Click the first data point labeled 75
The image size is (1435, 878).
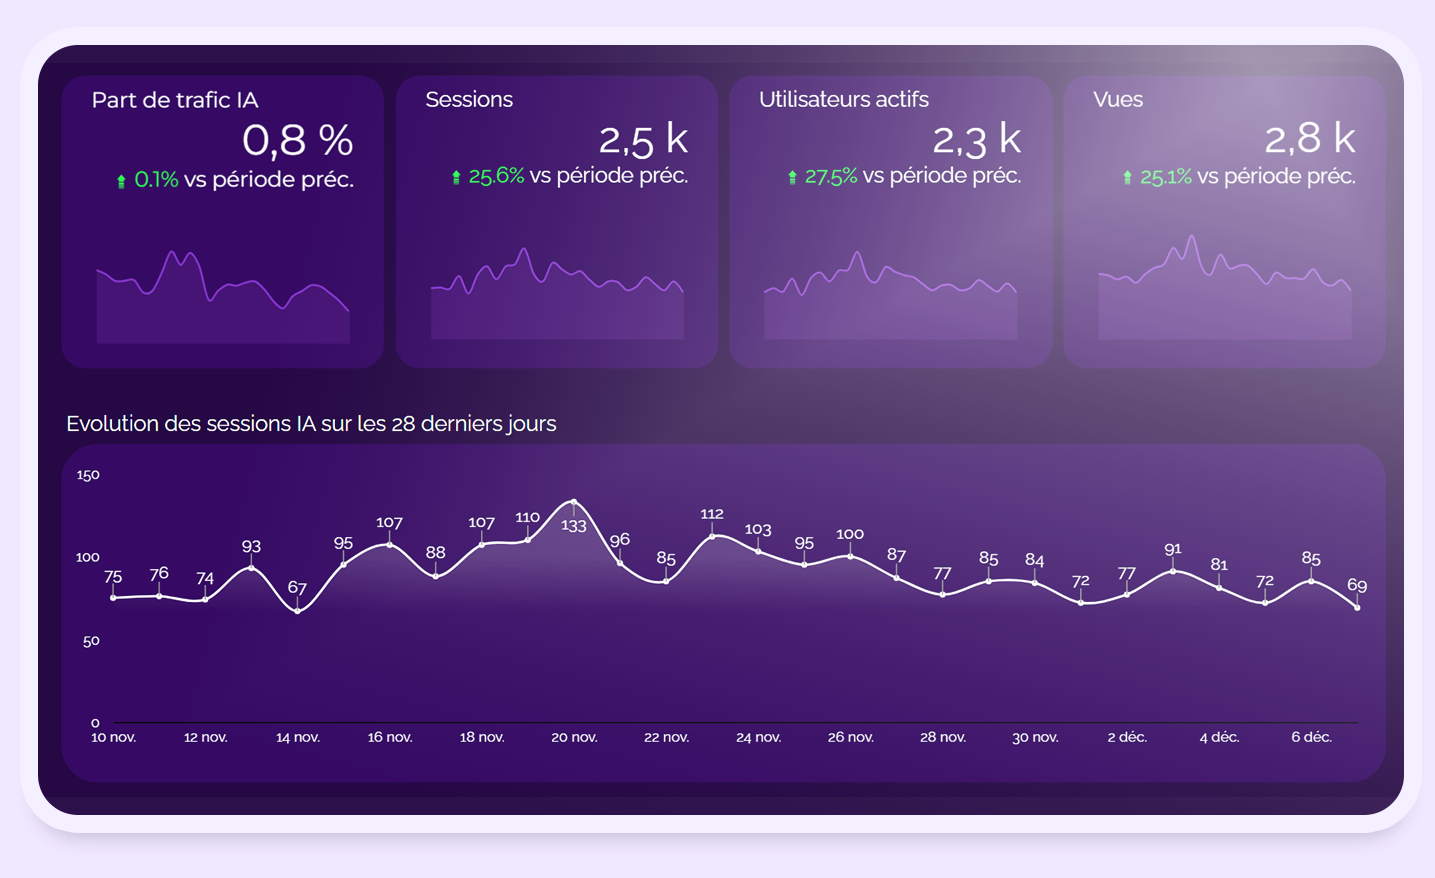[113, 598]
